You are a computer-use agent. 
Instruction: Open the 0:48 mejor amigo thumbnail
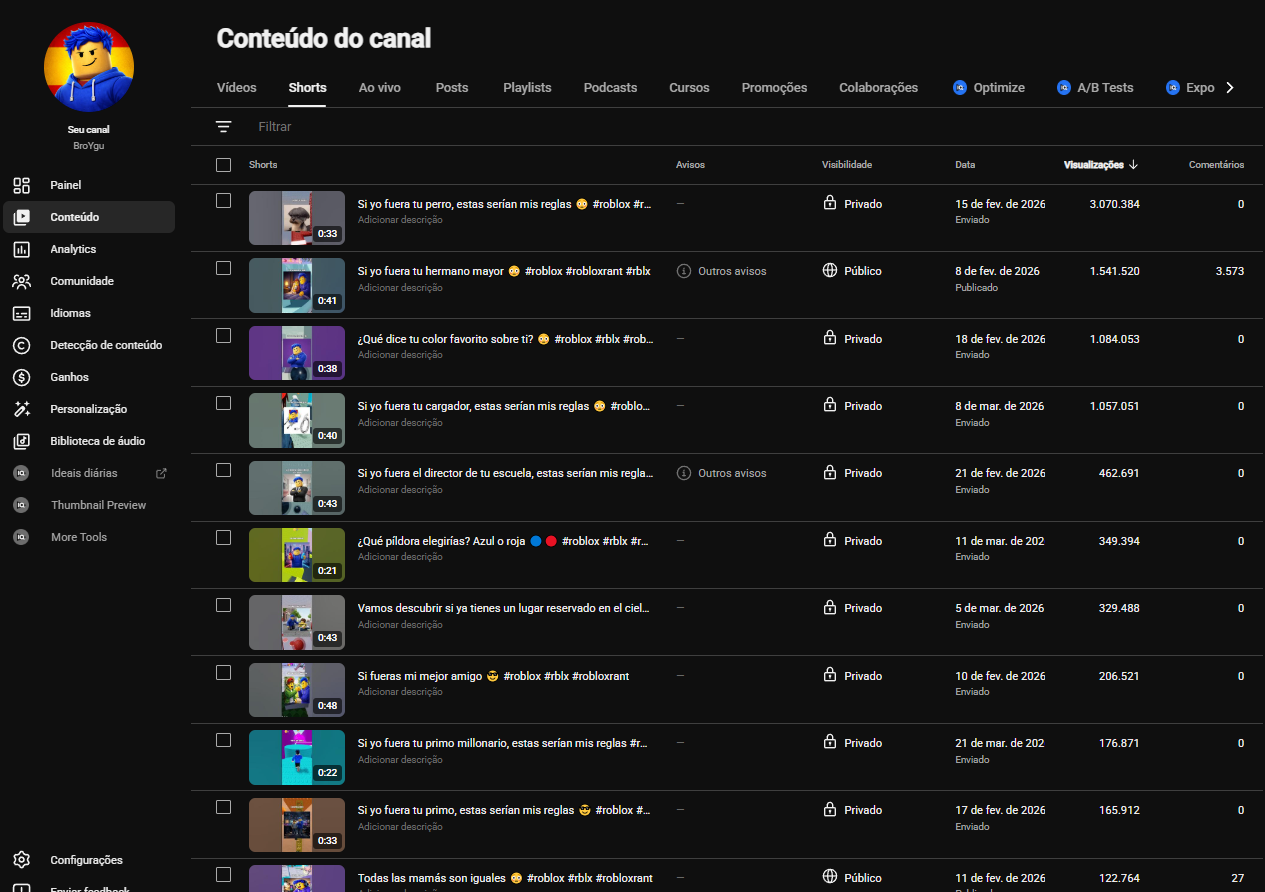pyautogui.click(x=297, y=690)
